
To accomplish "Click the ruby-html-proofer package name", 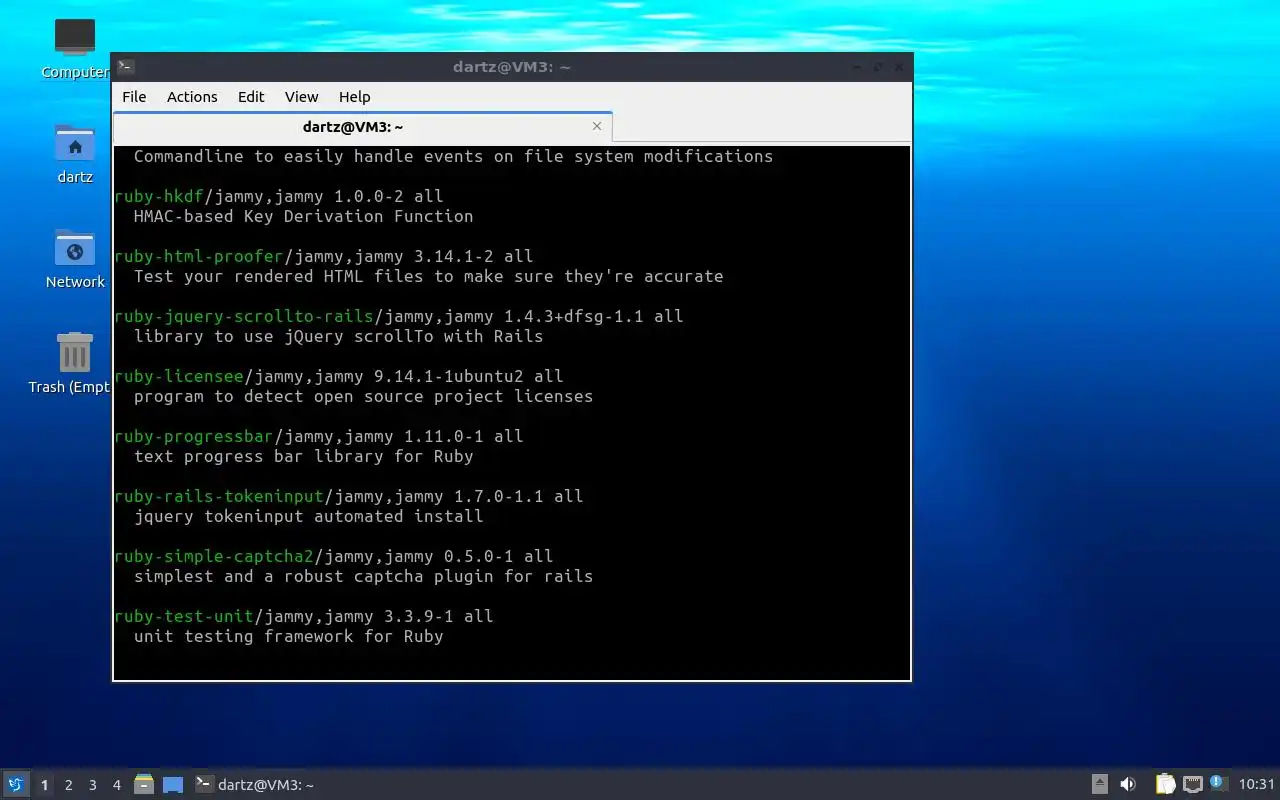I will [x=199, y=256].
